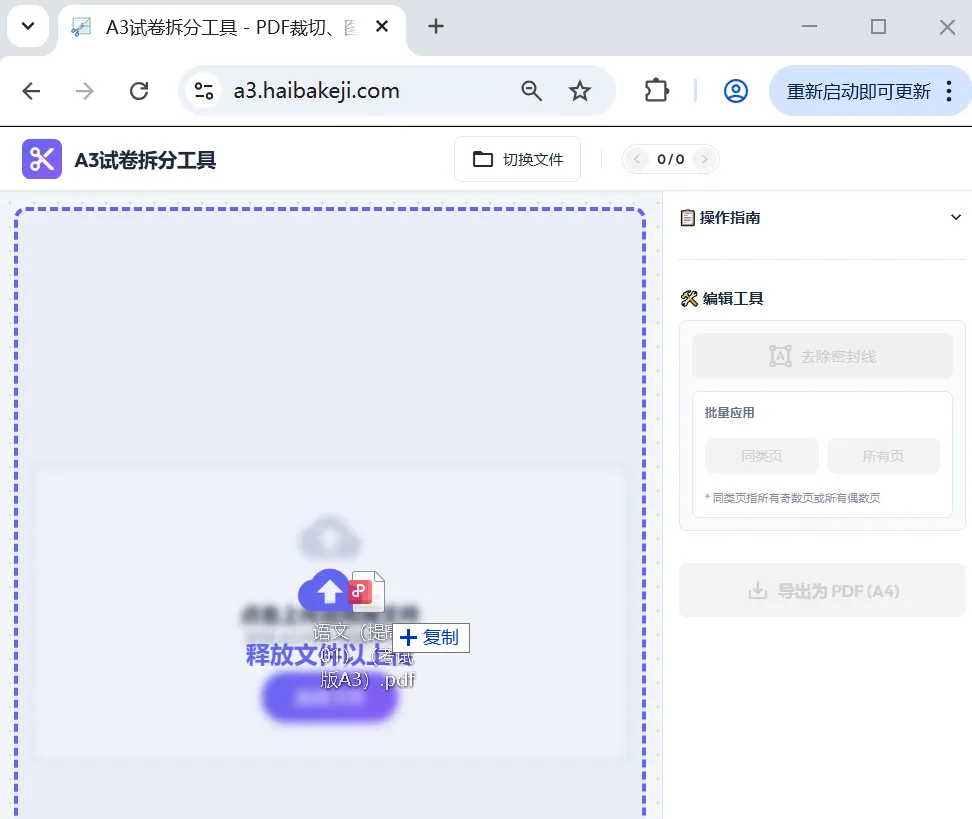This screenshot has height=819, width=972.
Task: Click the 操作指南 clipboard icon
Action: tap(687, 218)
